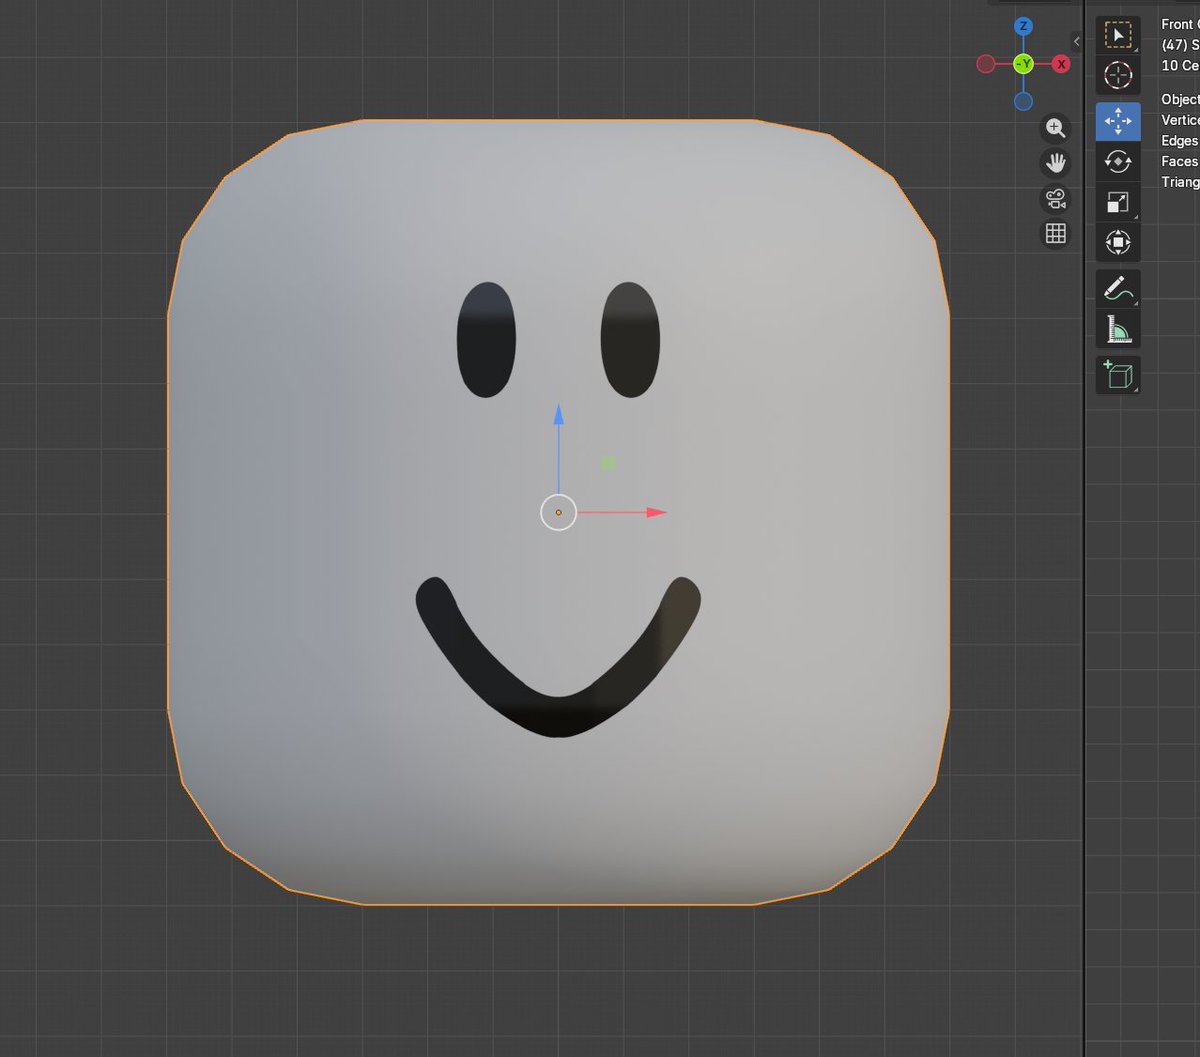Collapse the sidebar with the small arrow
The height and width of the screenshot is (1057, 1200).
point(1077,41)
